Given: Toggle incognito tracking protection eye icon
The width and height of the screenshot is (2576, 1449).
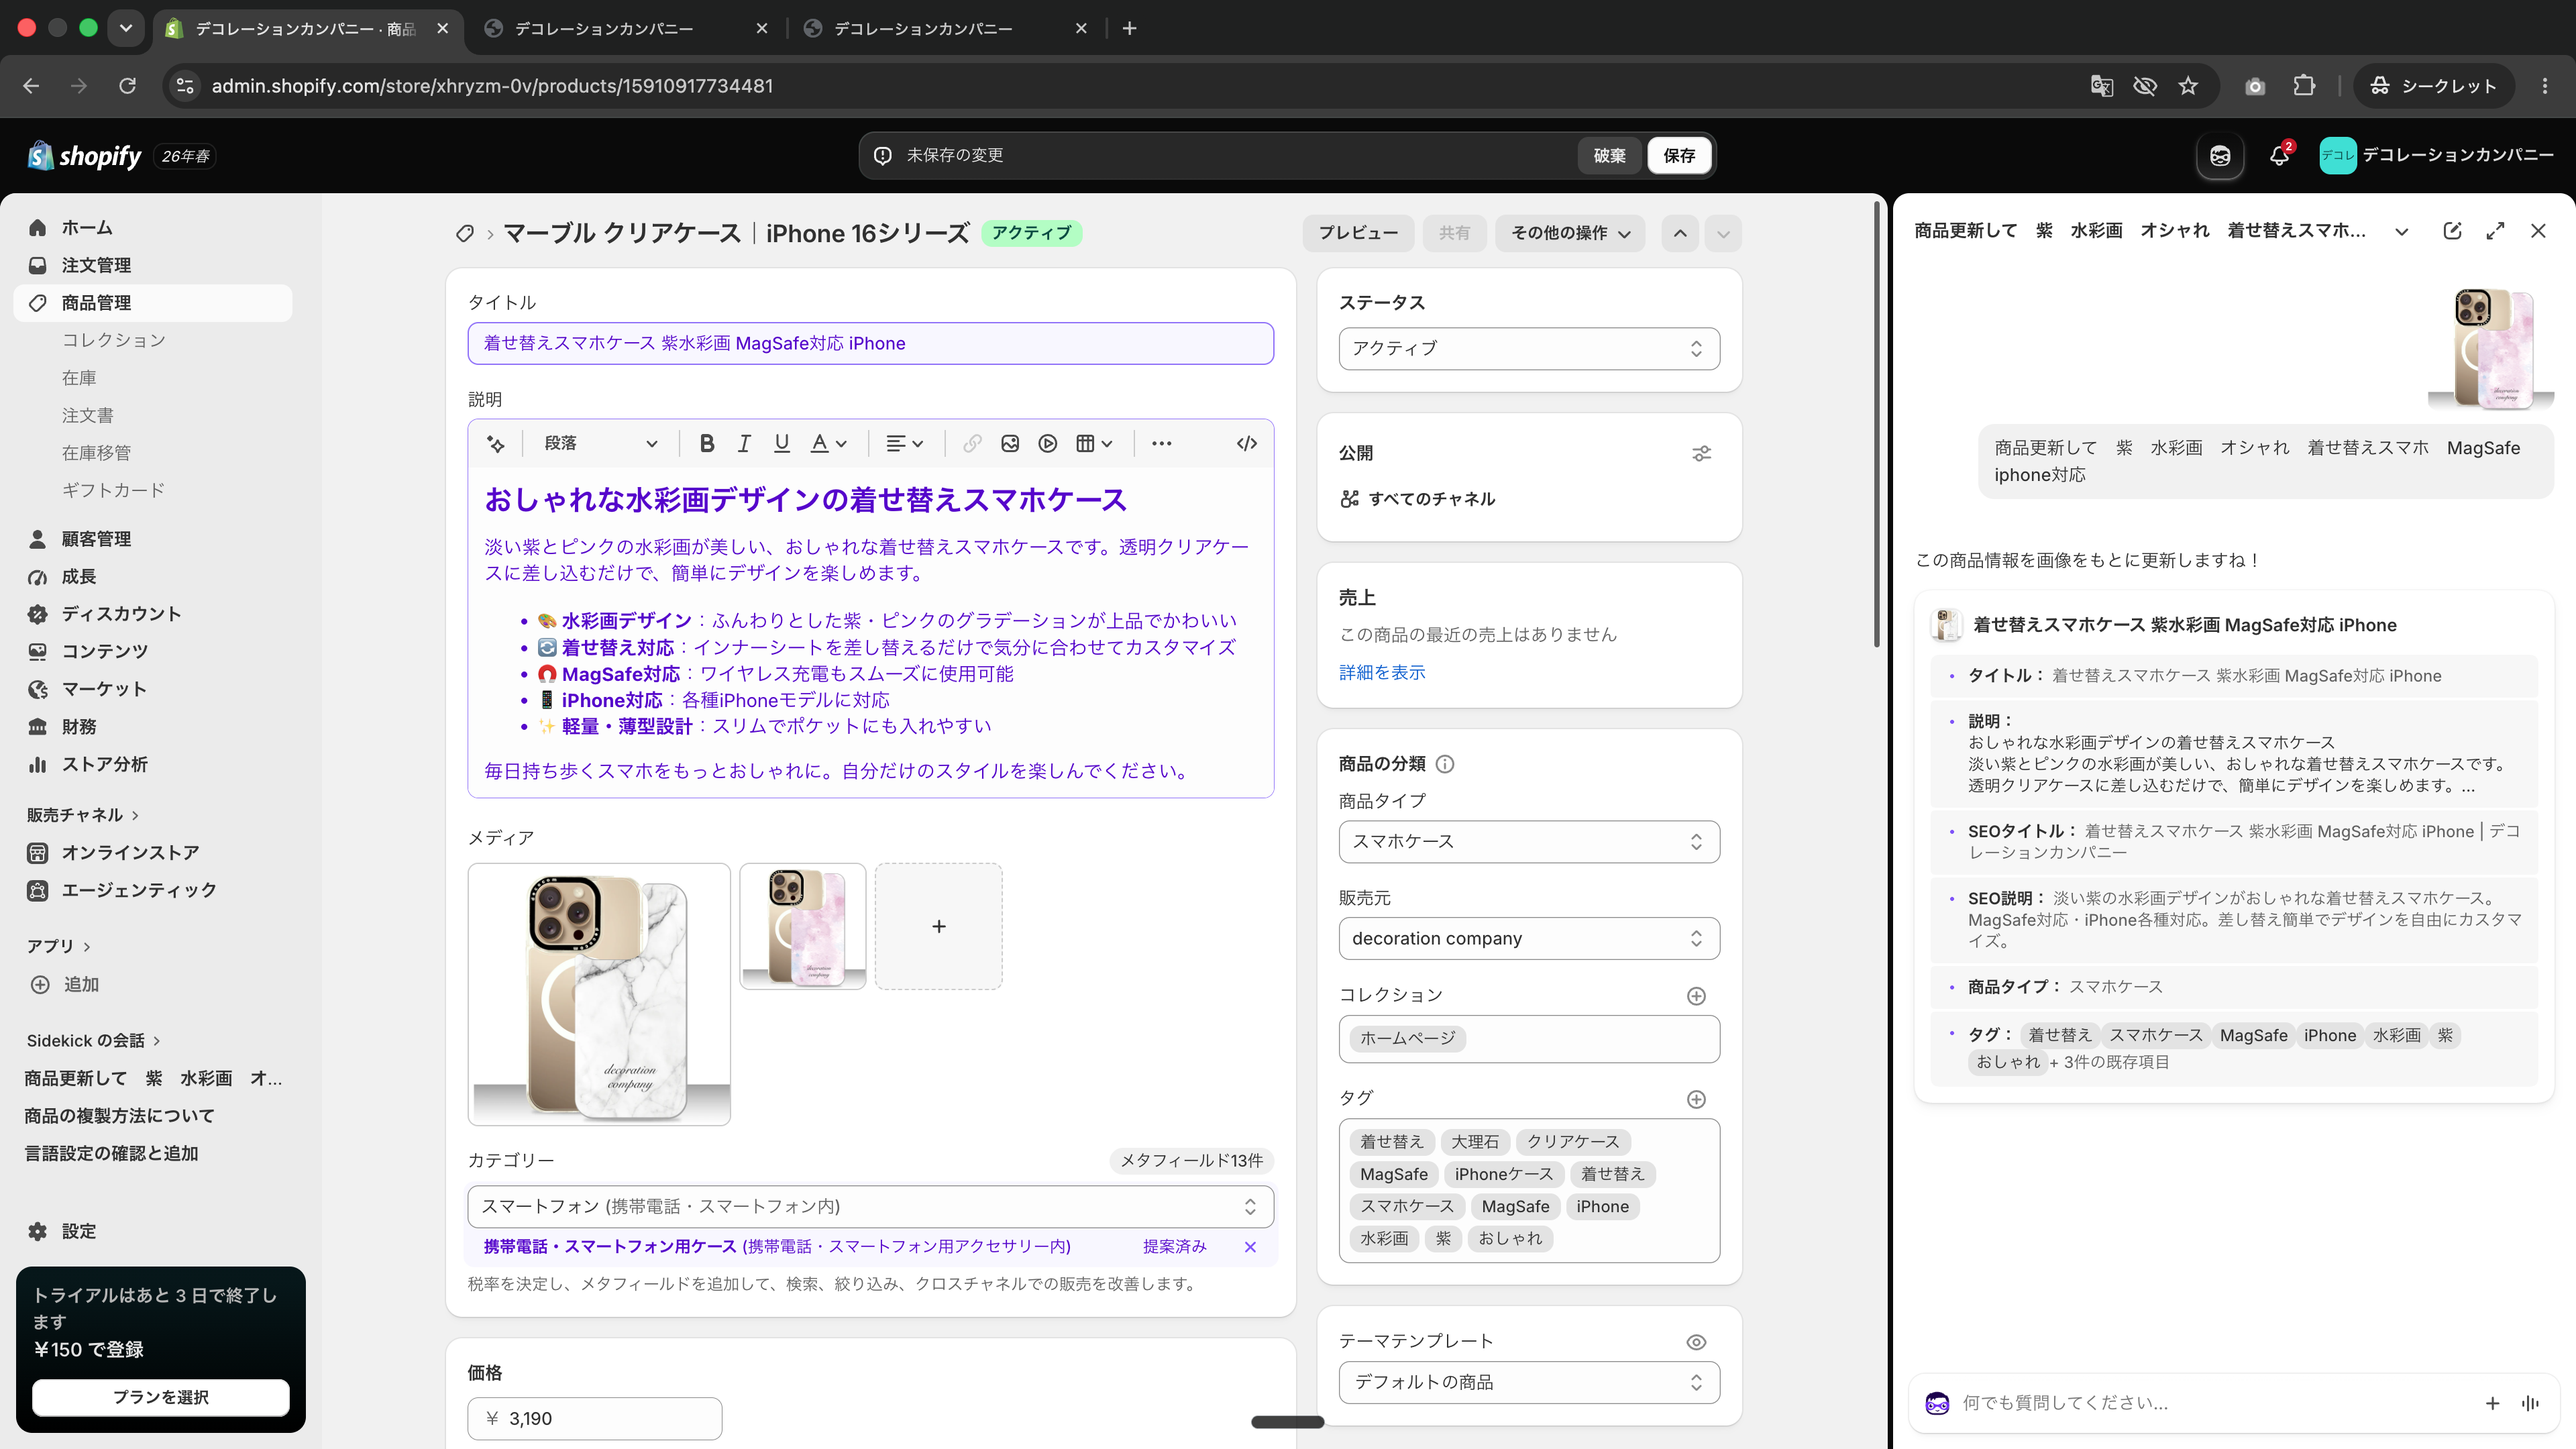Looking at the screenshot, I should point(2144,86).
